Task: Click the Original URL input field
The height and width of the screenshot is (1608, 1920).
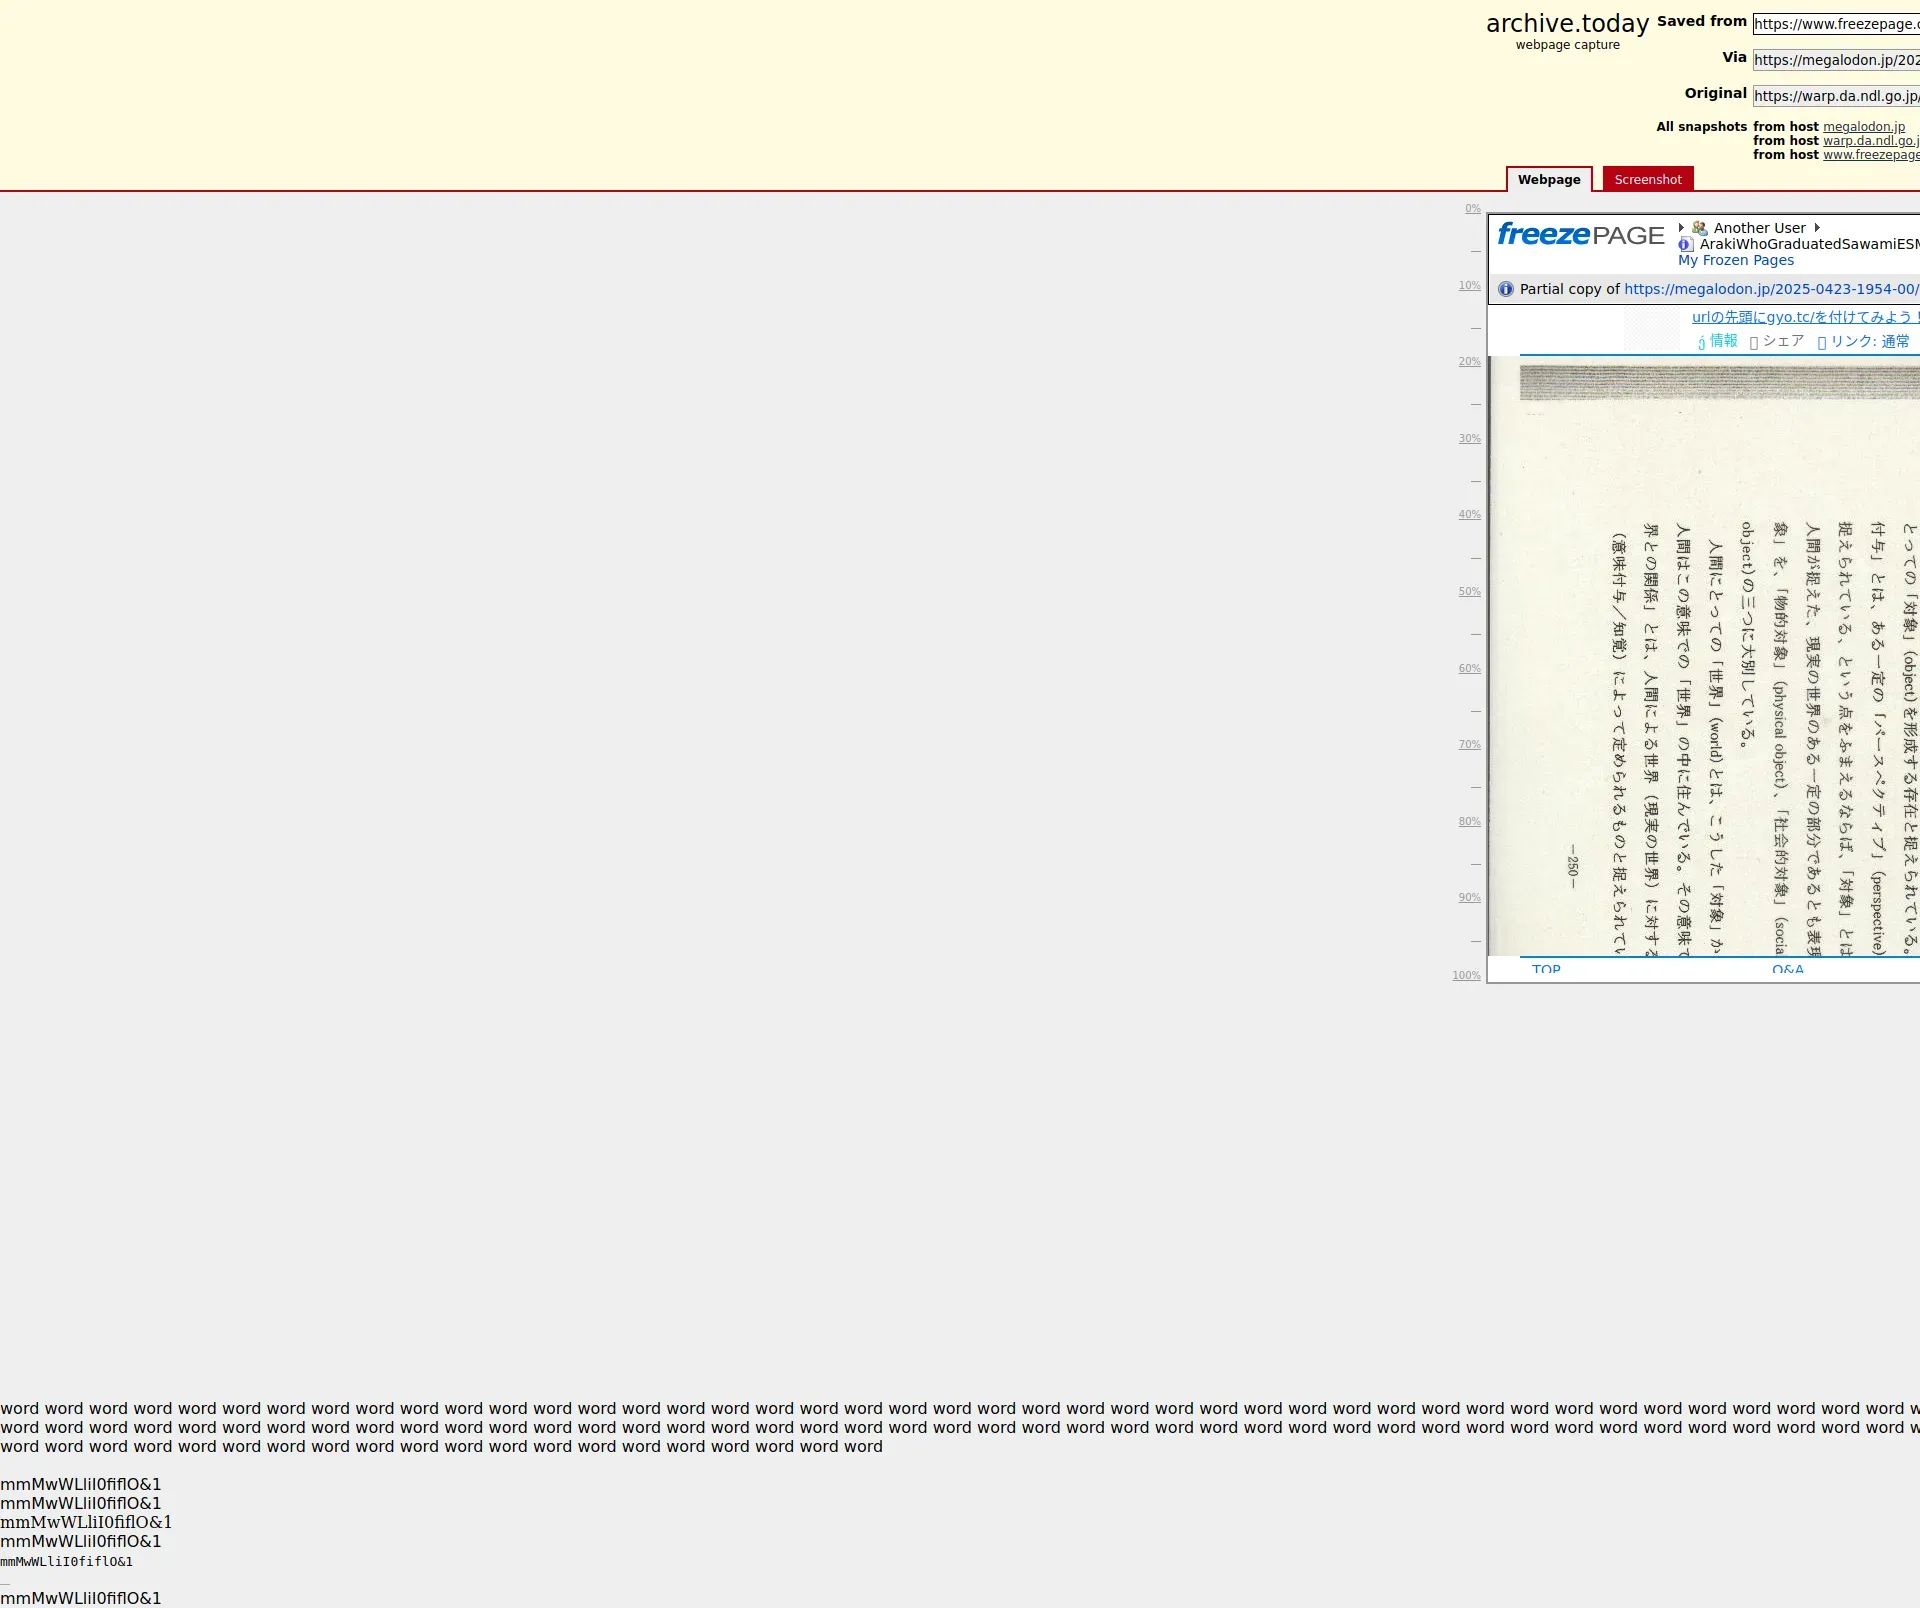Action: [x=1836, y=96]
